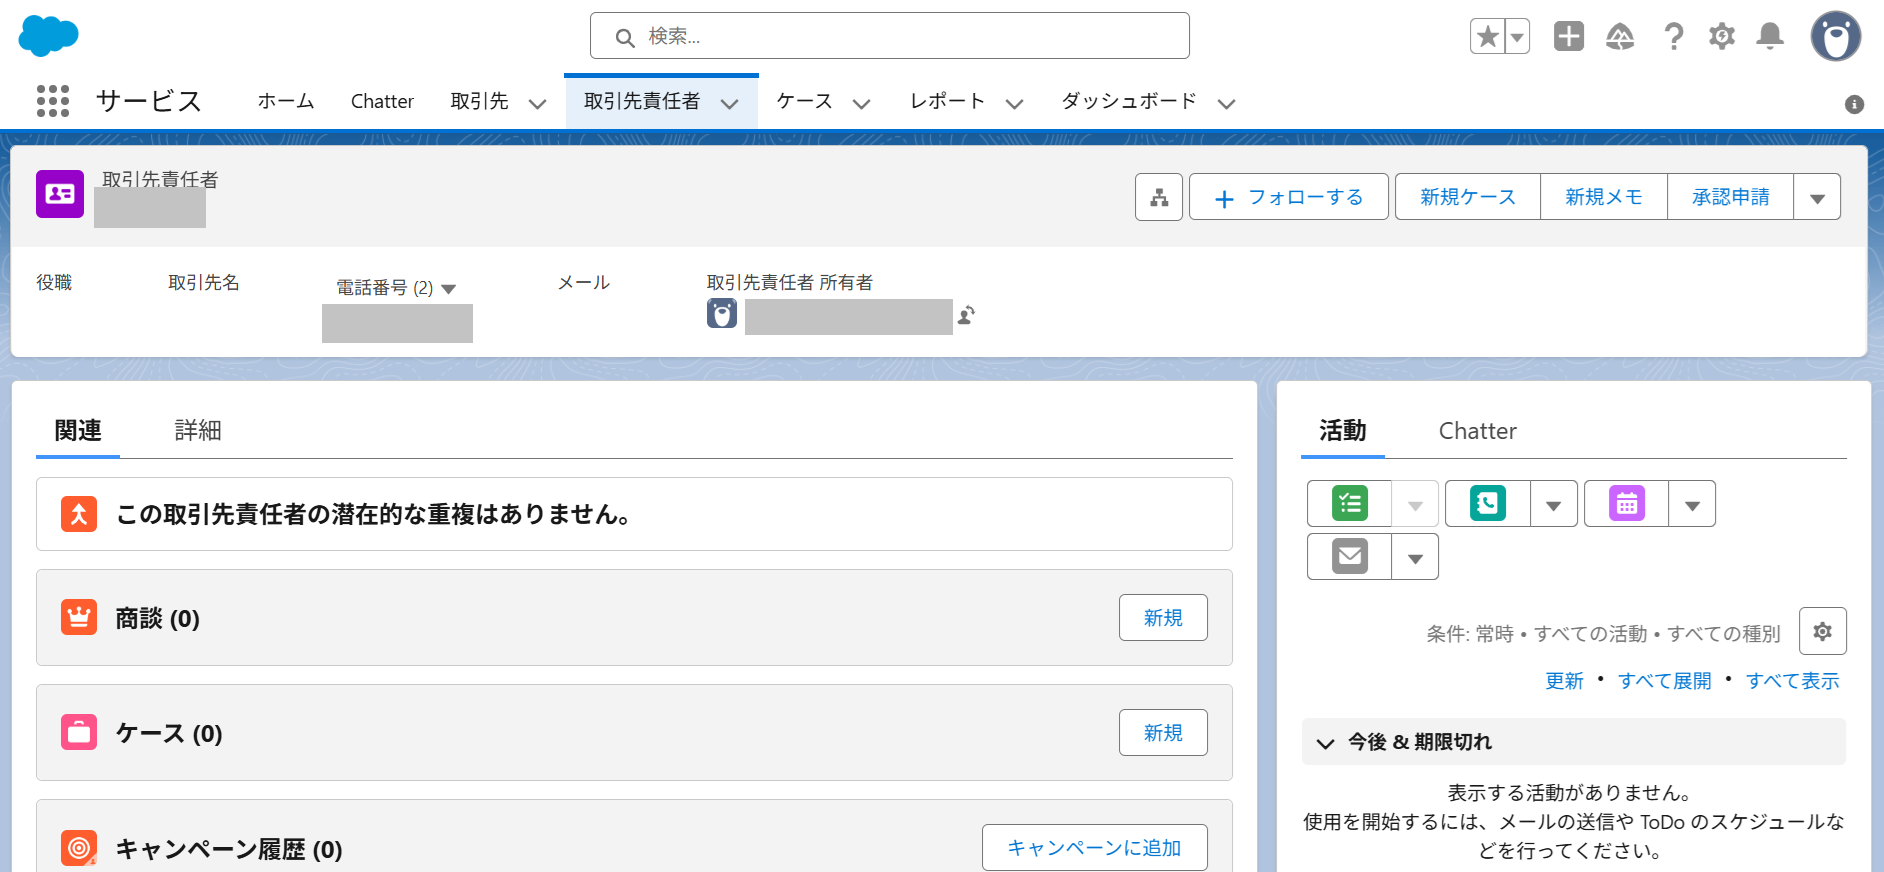This screenshot has height=872, width=1884.
Task: Click the キャンペーン履歴 target icon
Action: [x=79, y=847]
